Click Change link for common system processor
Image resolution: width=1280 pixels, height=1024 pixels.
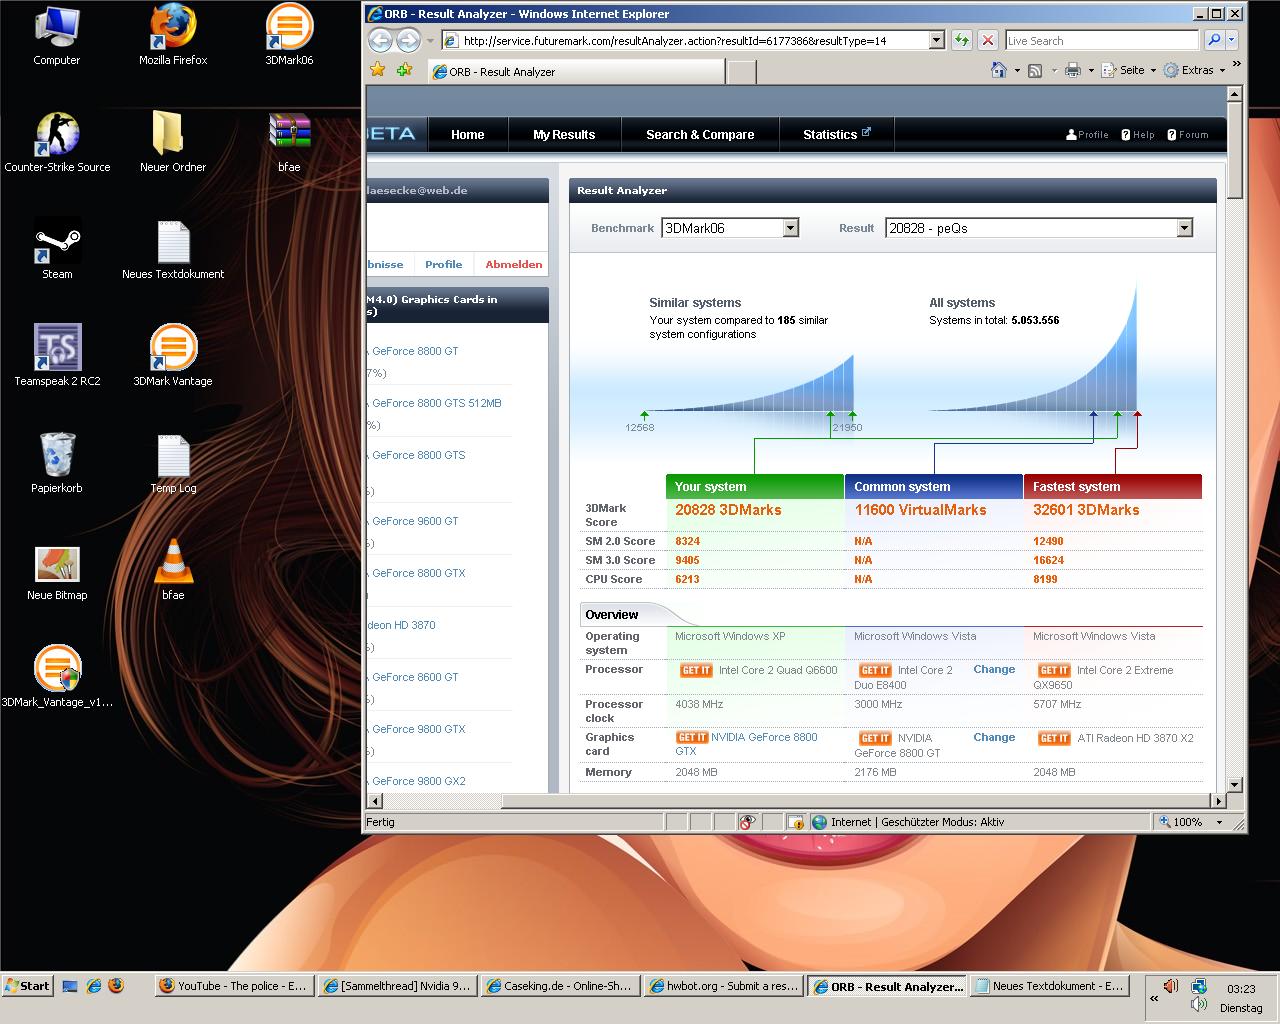click(994, 669)
